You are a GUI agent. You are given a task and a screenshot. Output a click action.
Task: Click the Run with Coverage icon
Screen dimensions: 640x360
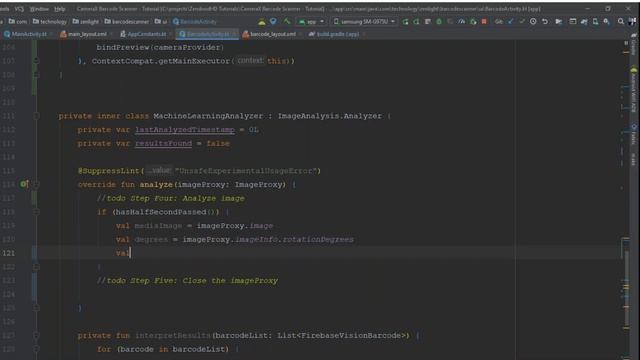click(450, 21)
